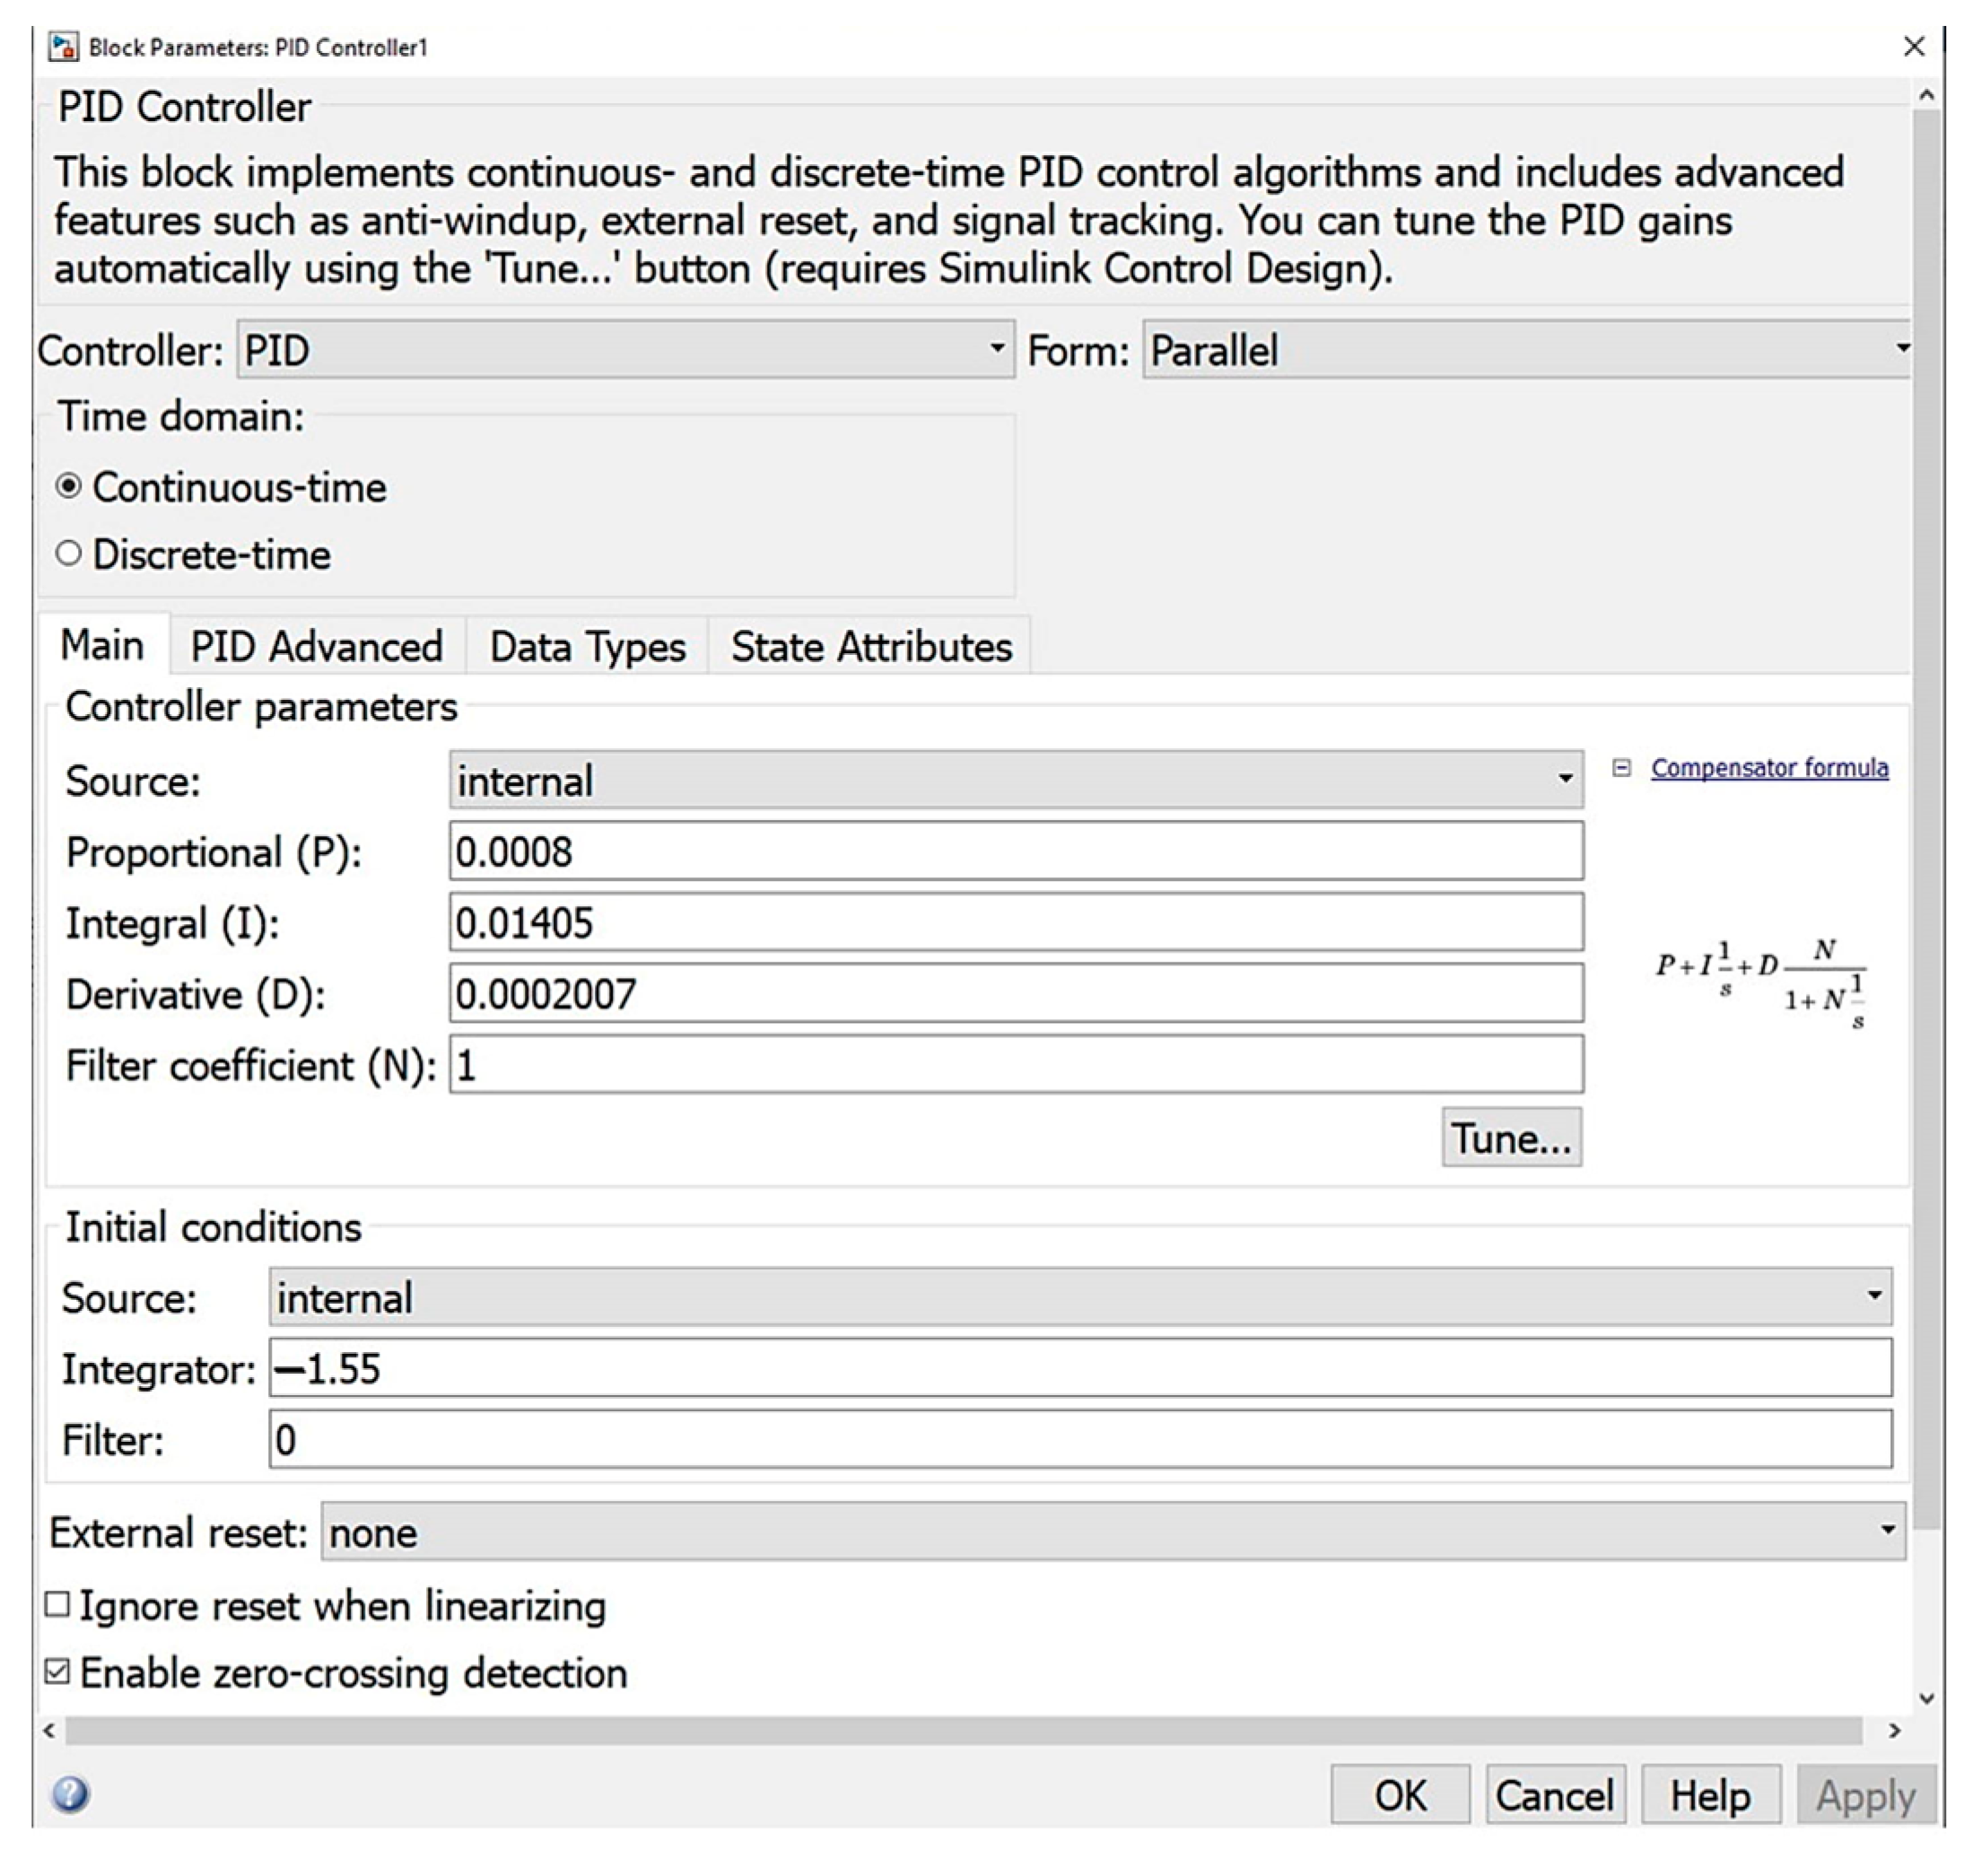1981x1876 pixels.
Task: Open the Form dropdown showing Parallel
Action: (x=1525, y=350)
